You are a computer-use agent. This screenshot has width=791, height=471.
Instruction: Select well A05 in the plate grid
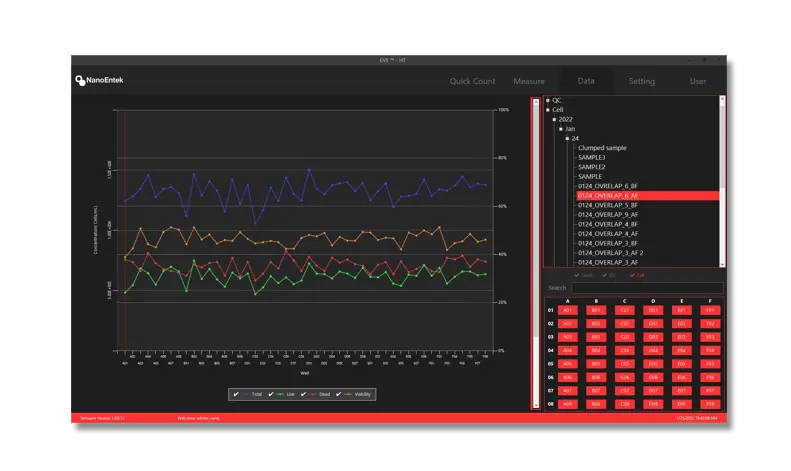pos(568,364)
